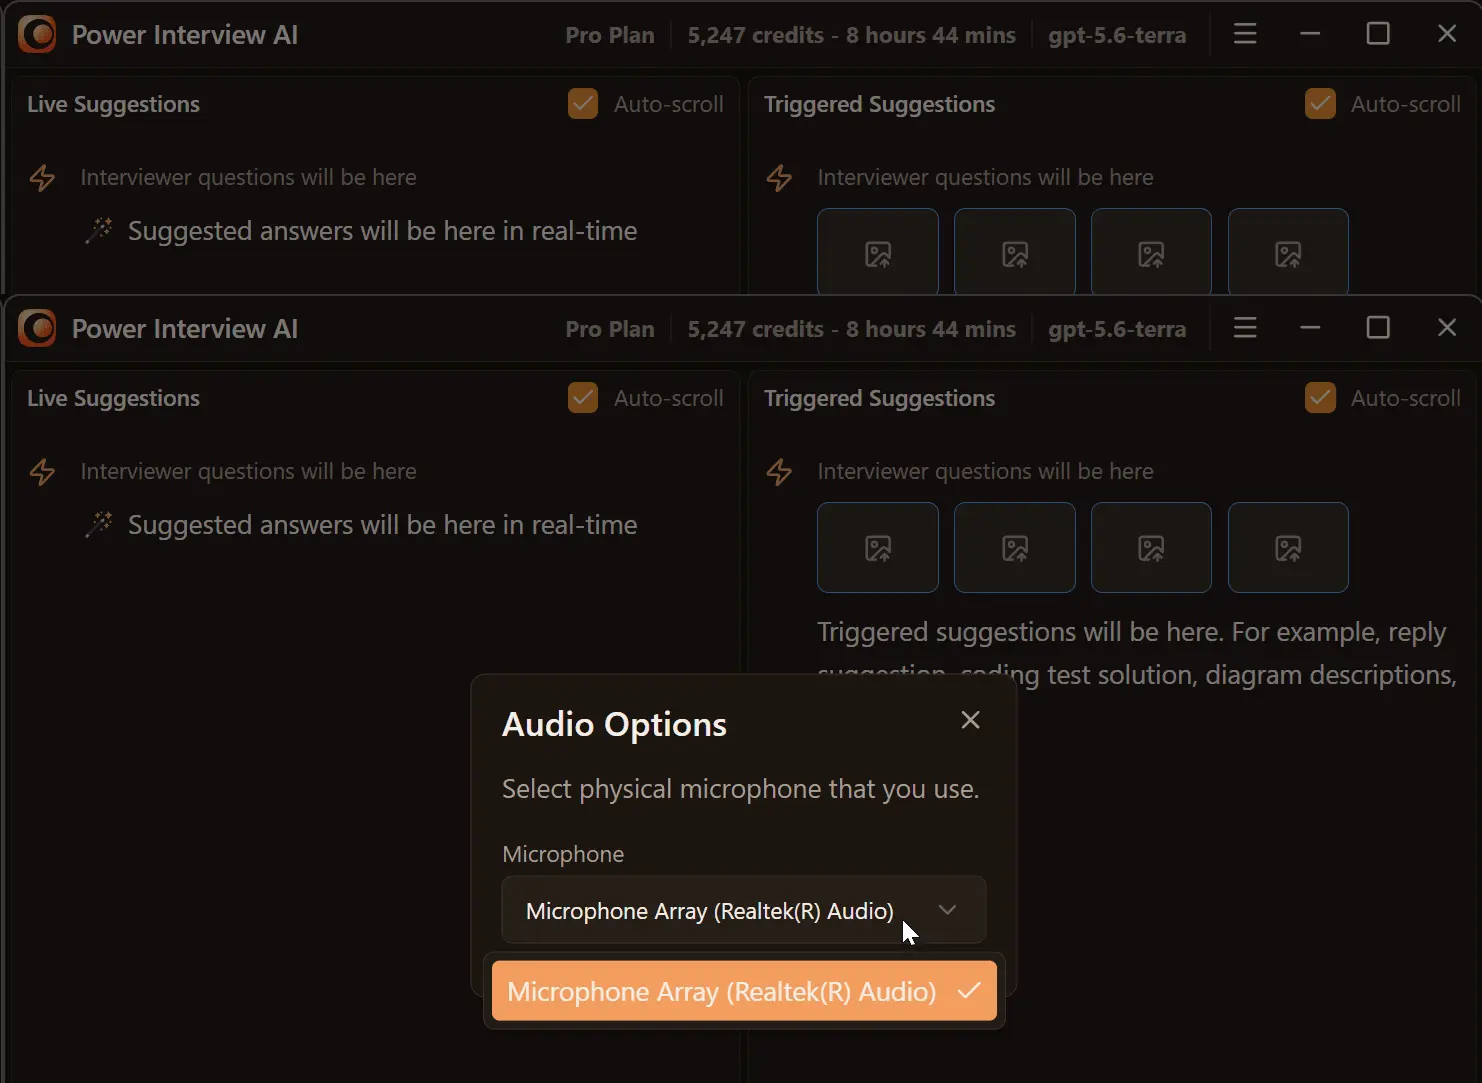
Task: Click lightning icon in back Triggered Suggestions
Action: [779, 178]
